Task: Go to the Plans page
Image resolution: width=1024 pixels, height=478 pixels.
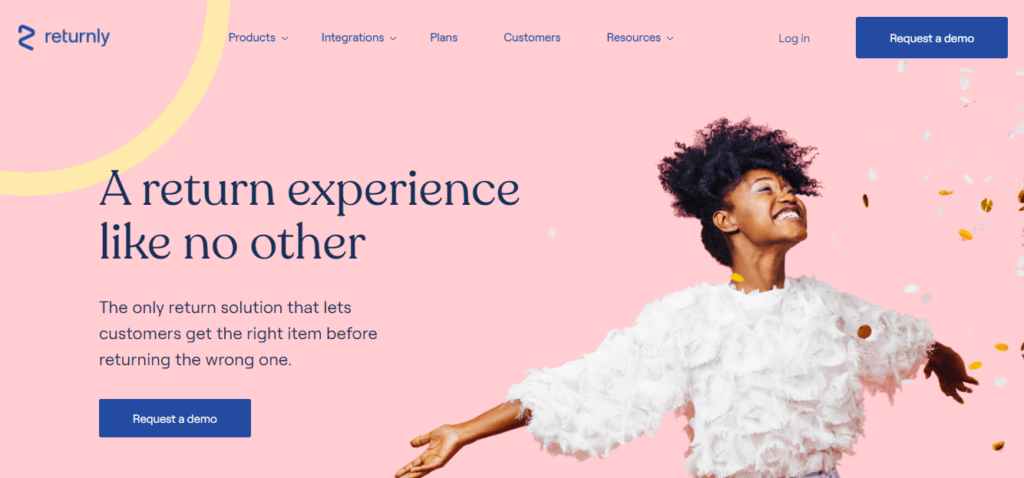Action: [x=443, y=38]
